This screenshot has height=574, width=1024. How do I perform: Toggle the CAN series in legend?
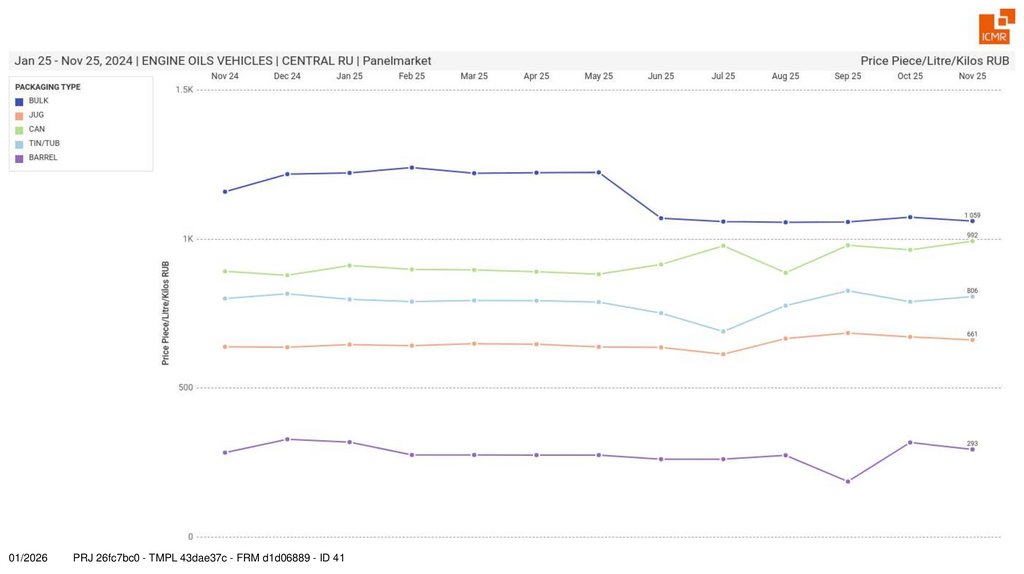36,129
